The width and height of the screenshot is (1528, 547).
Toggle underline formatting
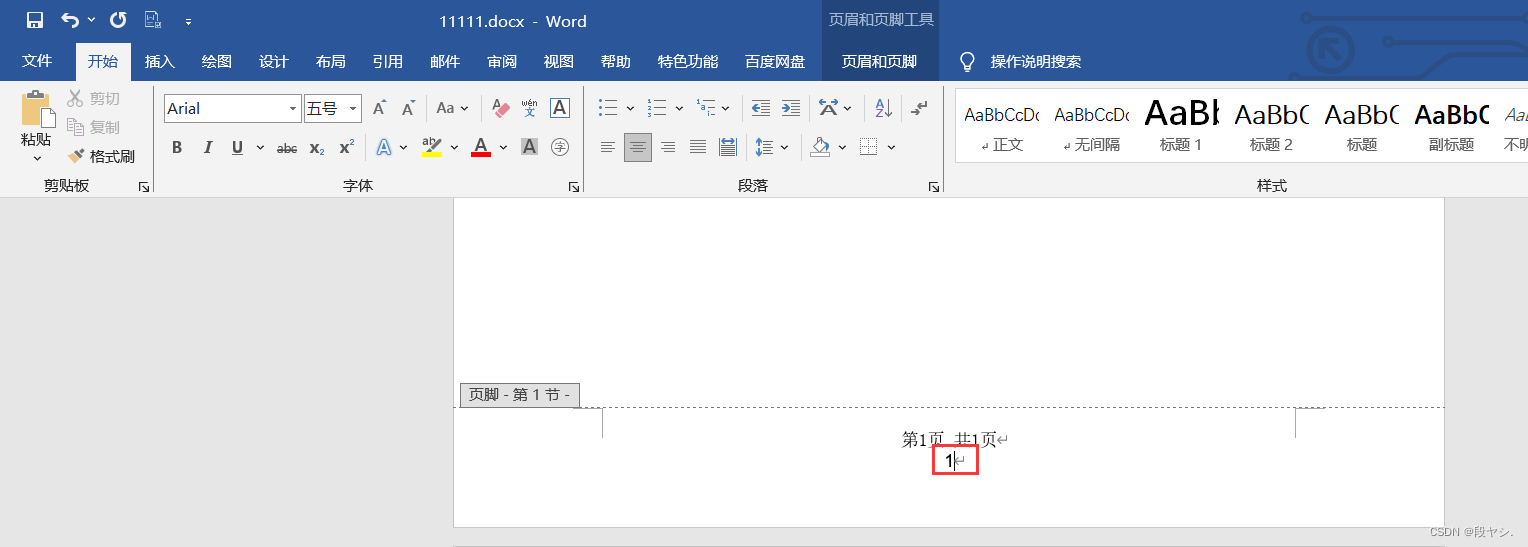click(237, 148)
